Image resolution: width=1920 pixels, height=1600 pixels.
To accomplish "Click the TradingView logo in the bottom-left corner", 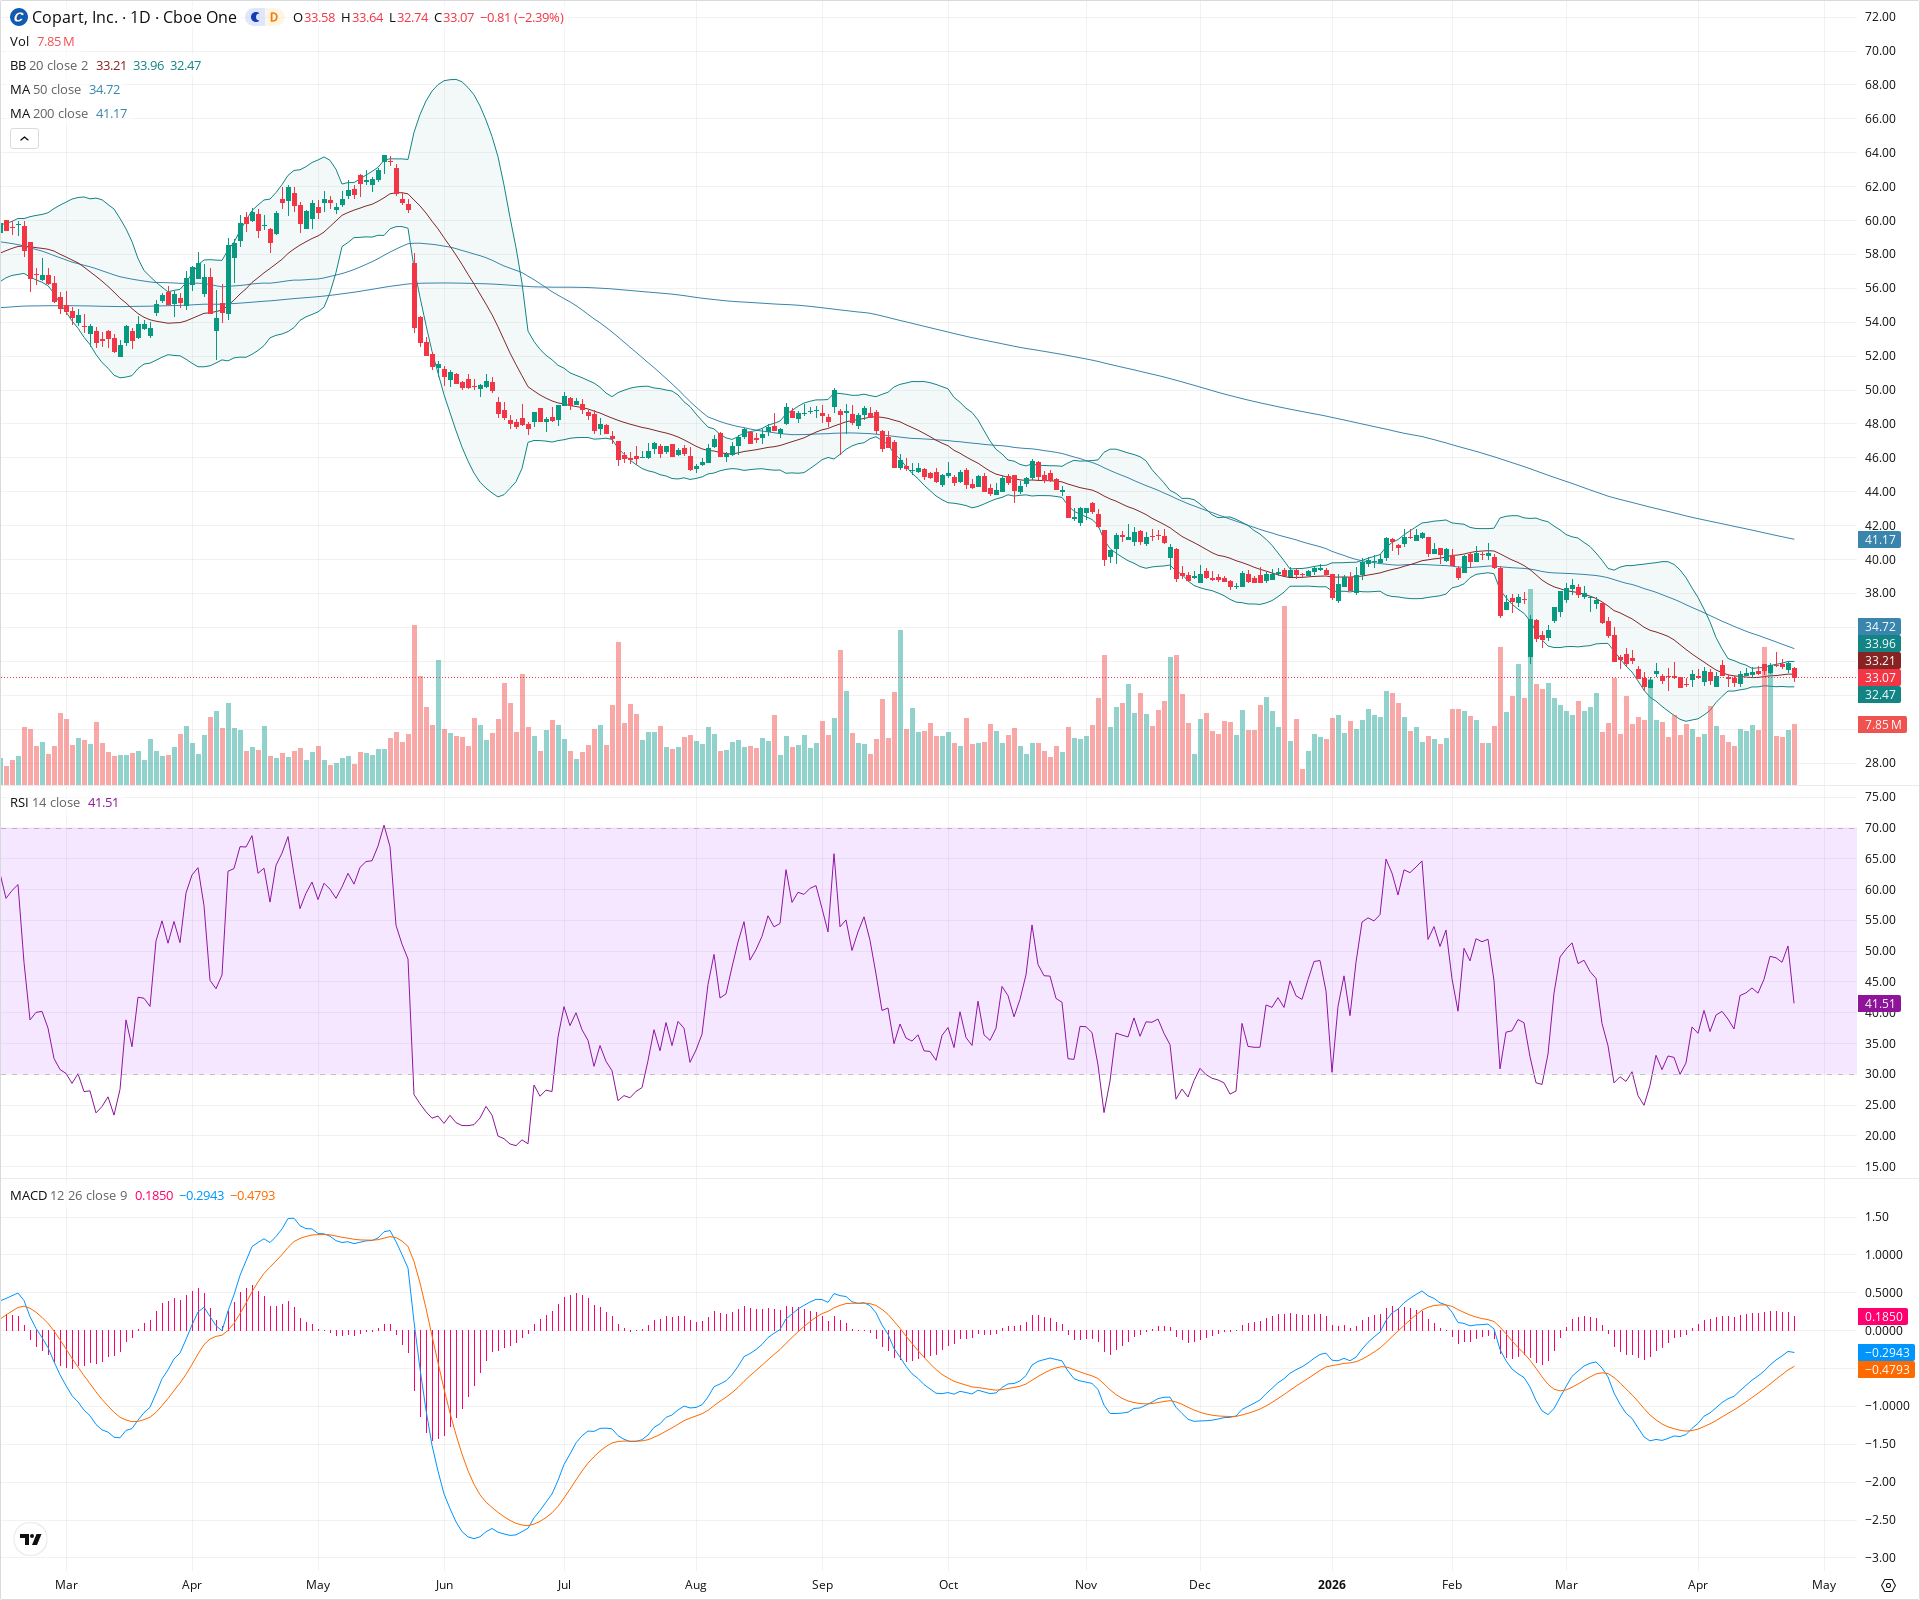I will pos(30,1539).
